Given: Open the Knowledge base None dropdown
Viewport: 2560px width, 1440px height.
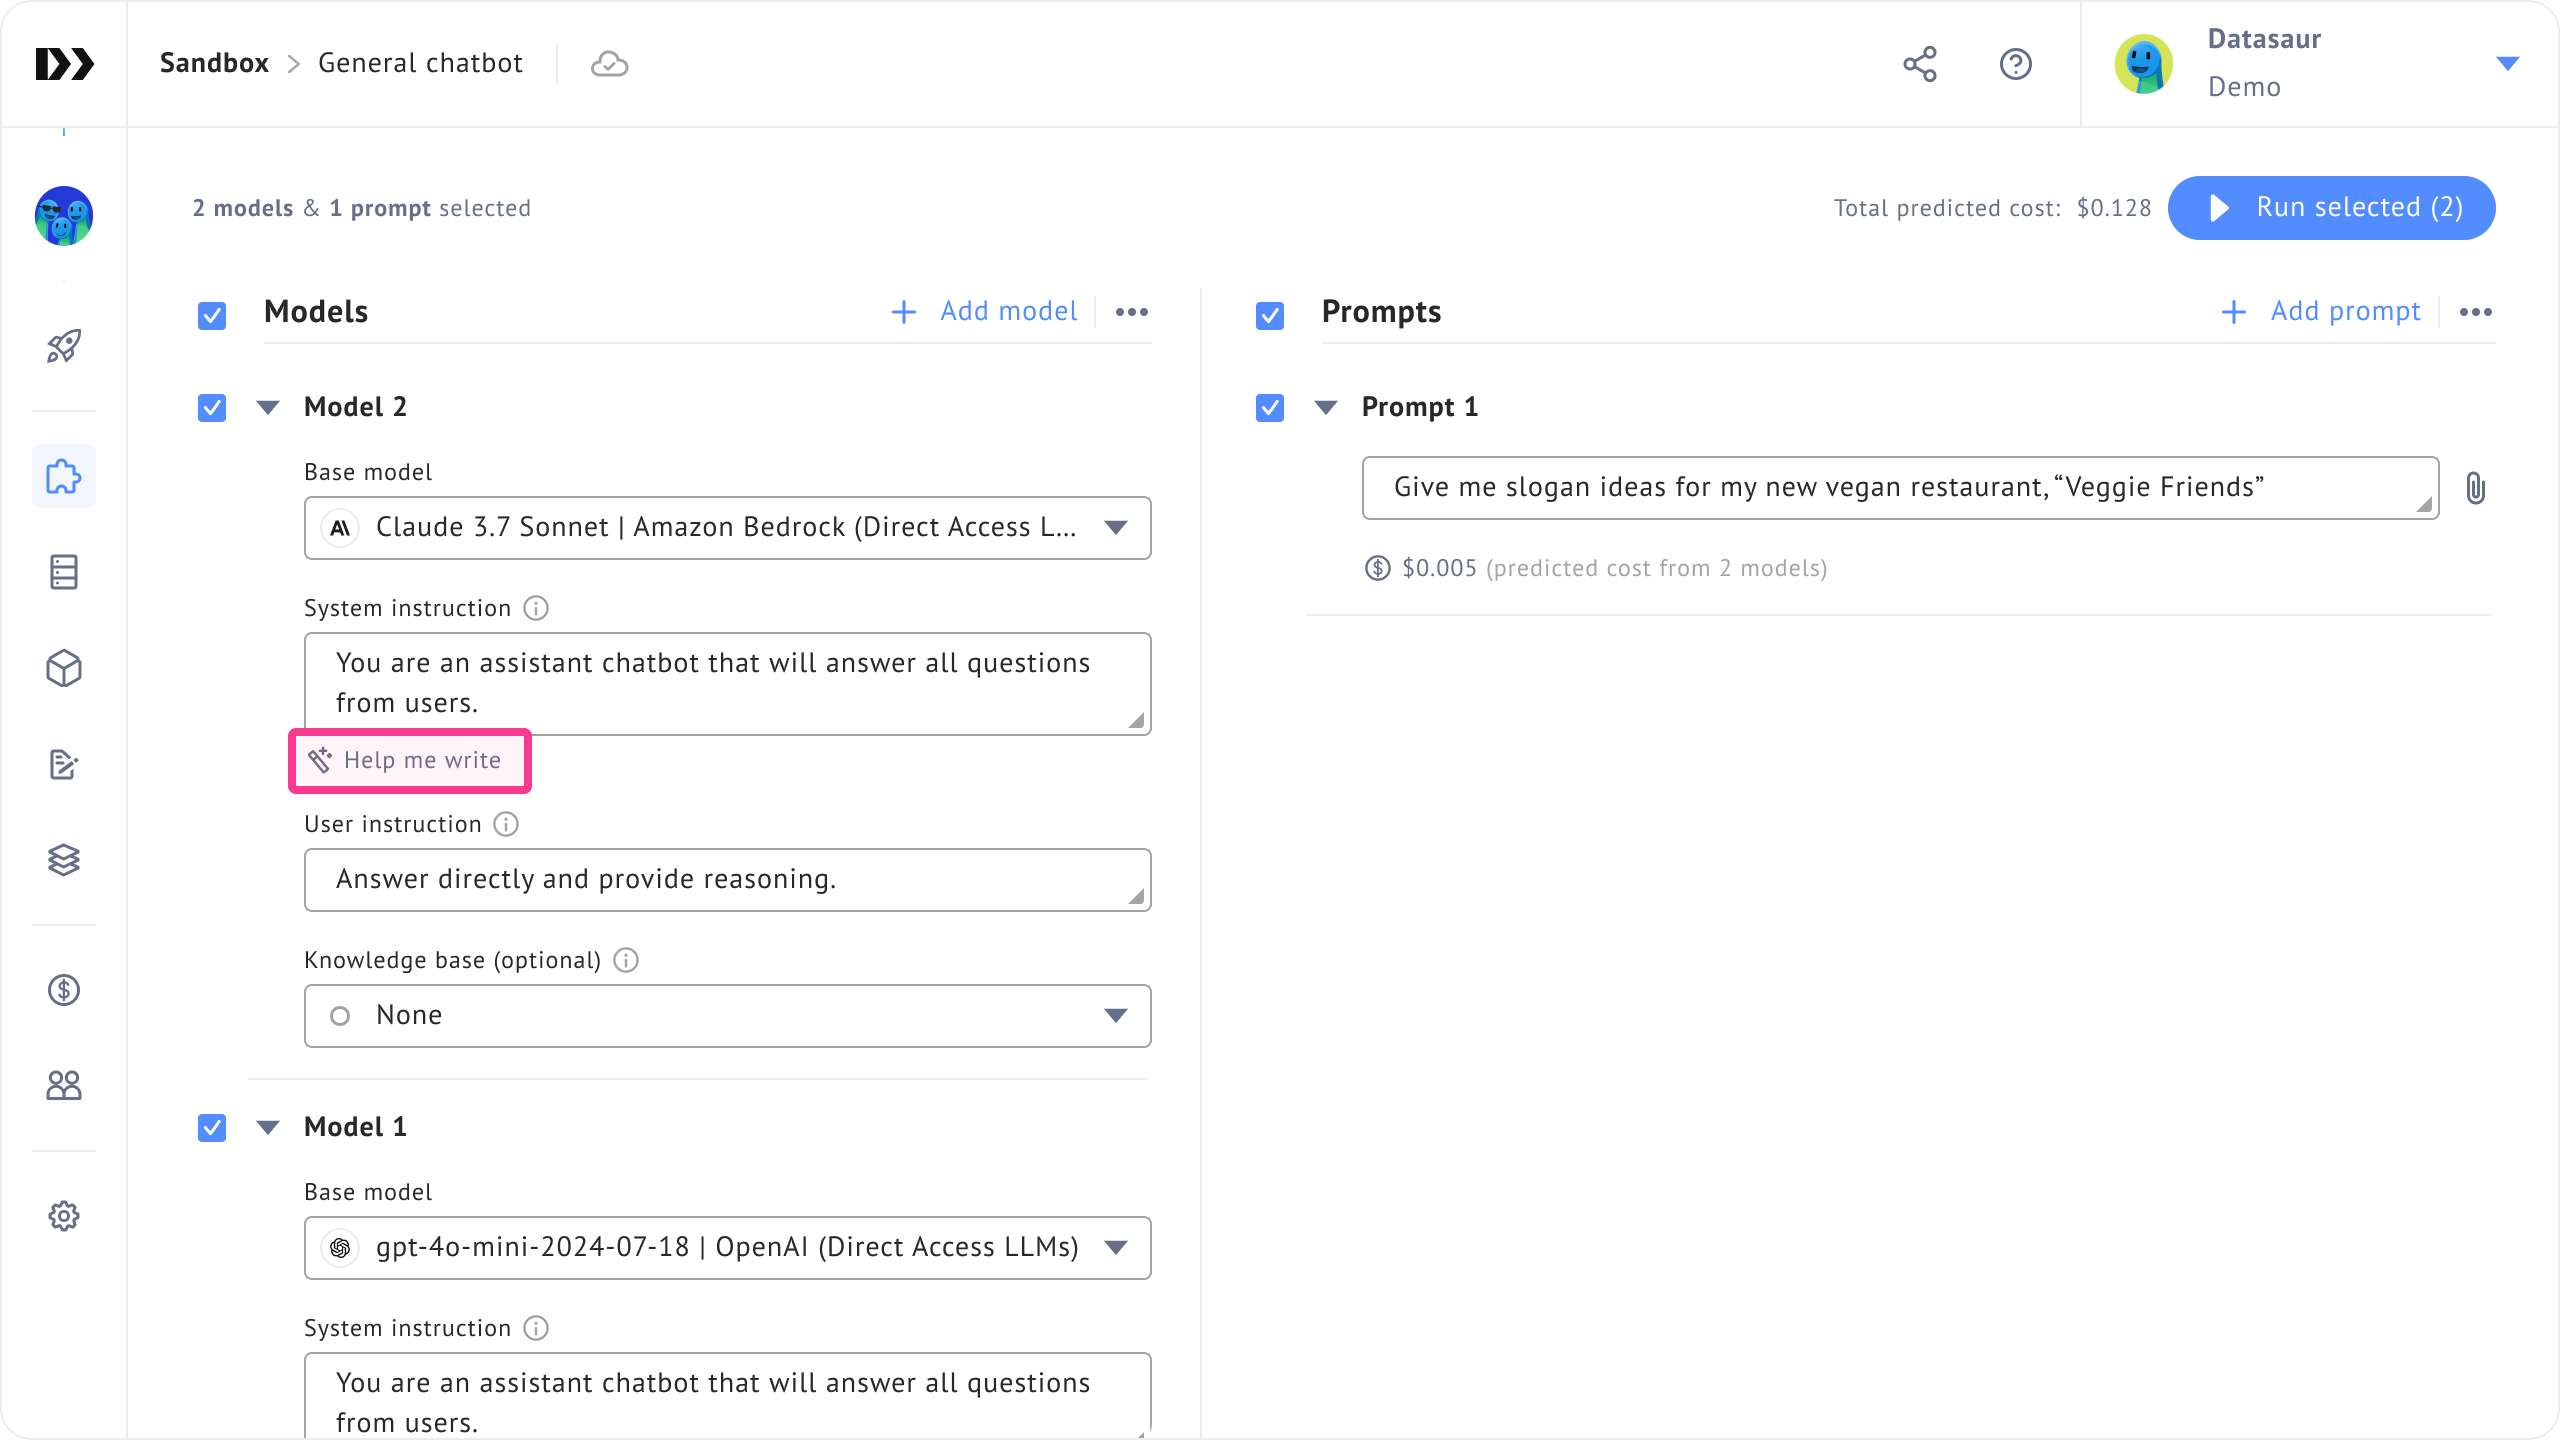Looking at the screenshot, I should point(727,1016).
